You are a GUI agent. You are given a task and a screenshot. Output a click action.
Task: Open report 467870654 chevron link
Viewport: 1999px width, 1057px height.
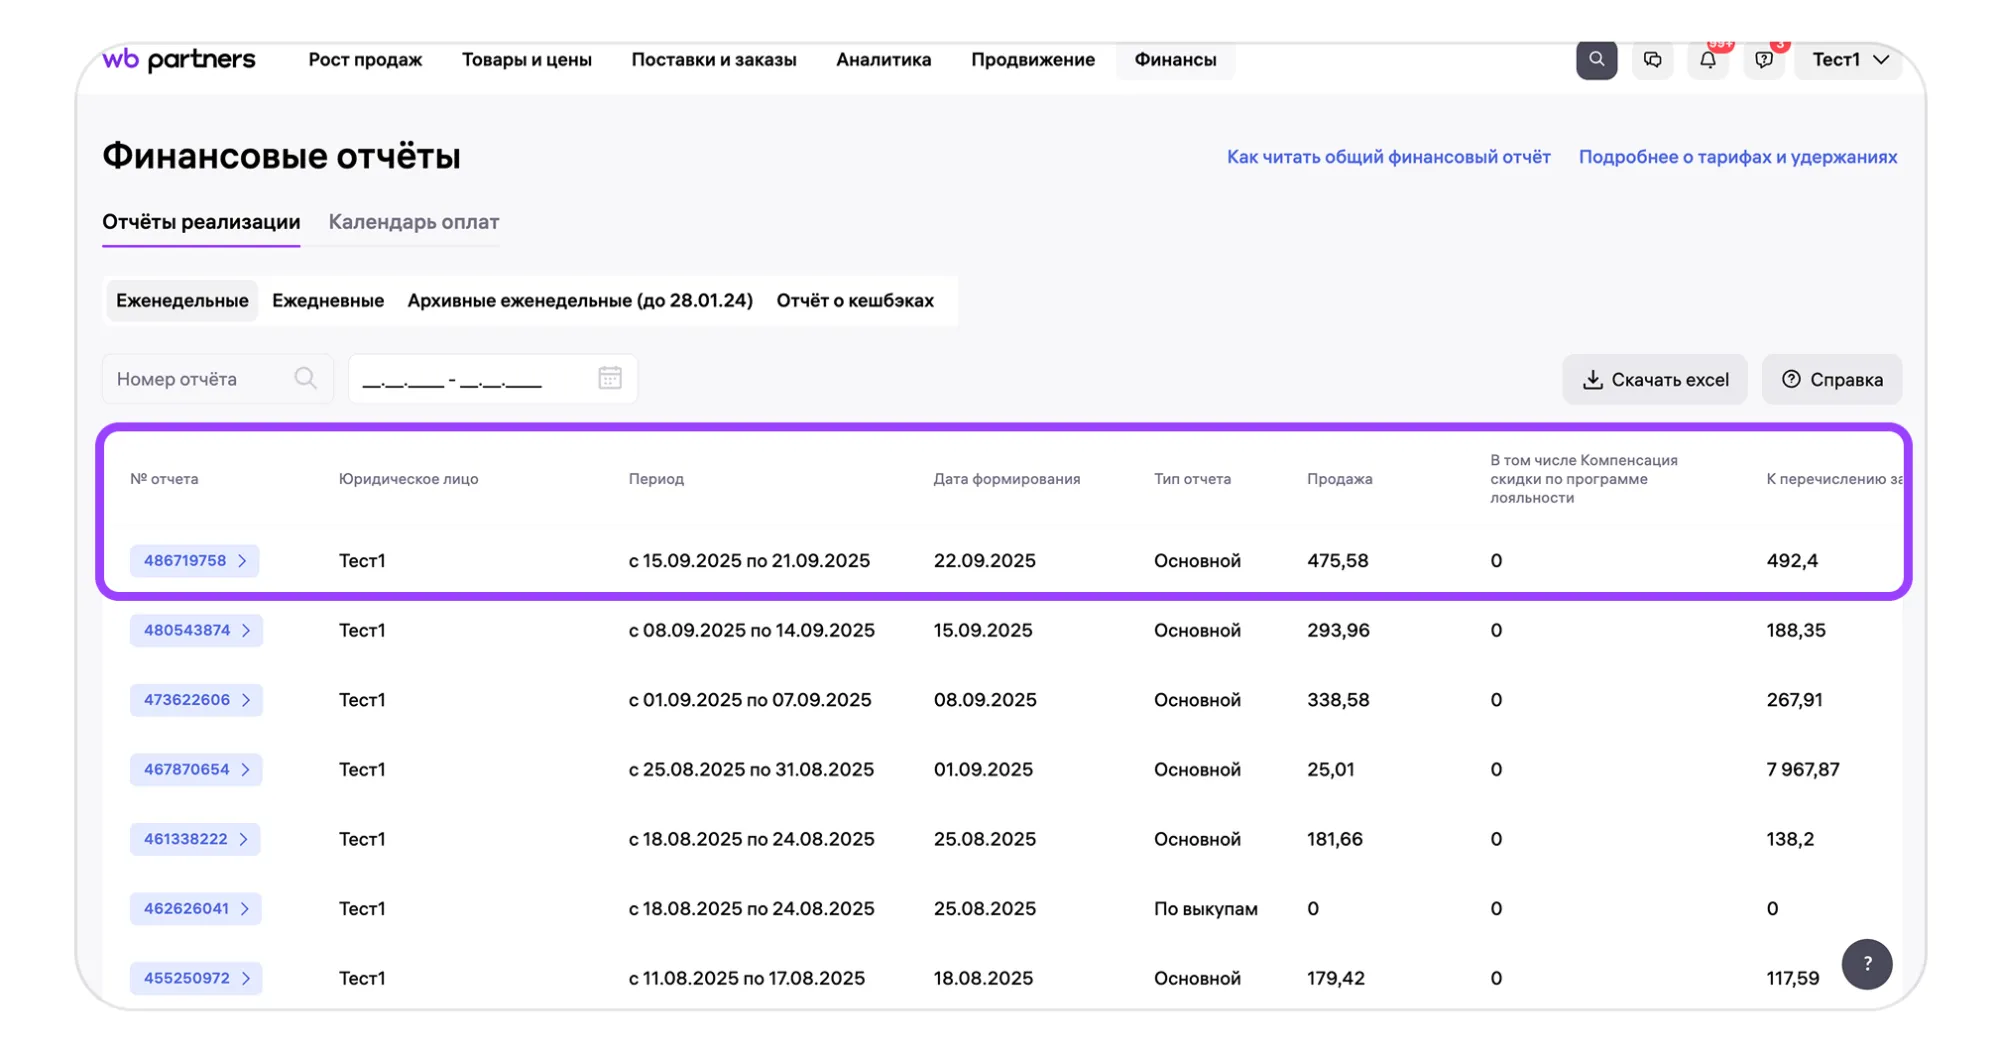(196, 770)
